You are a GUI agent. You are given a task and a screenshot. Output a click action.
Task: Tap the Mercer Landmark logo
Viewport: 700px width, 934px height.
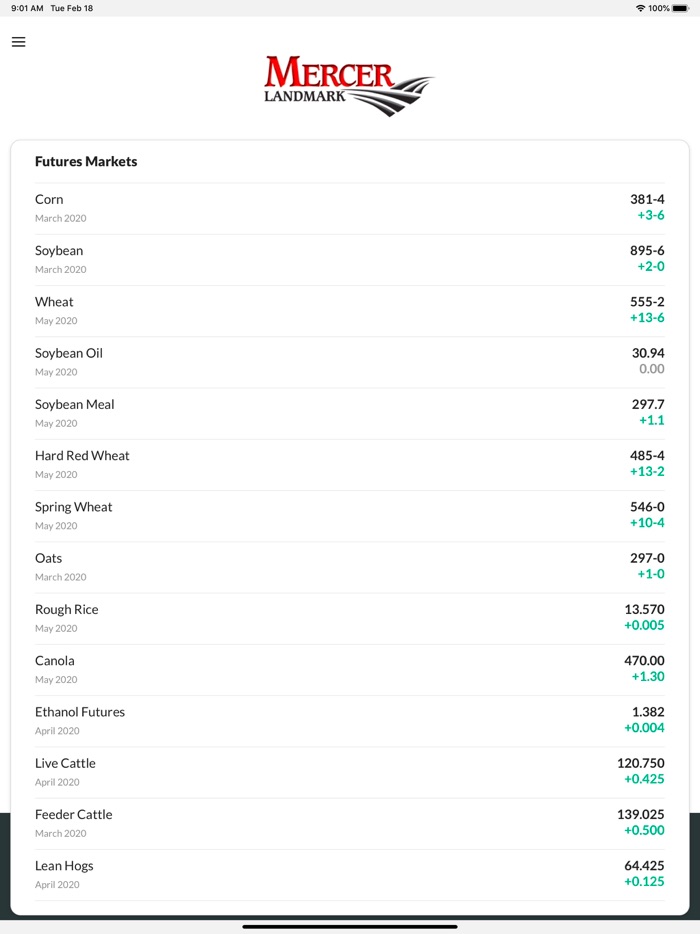(x=349, y=85)
